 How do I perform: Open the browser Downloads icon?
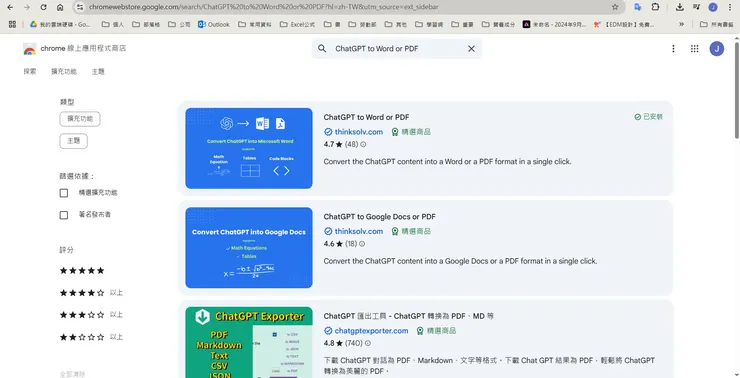pyautogui.click(x=680, y=7)
